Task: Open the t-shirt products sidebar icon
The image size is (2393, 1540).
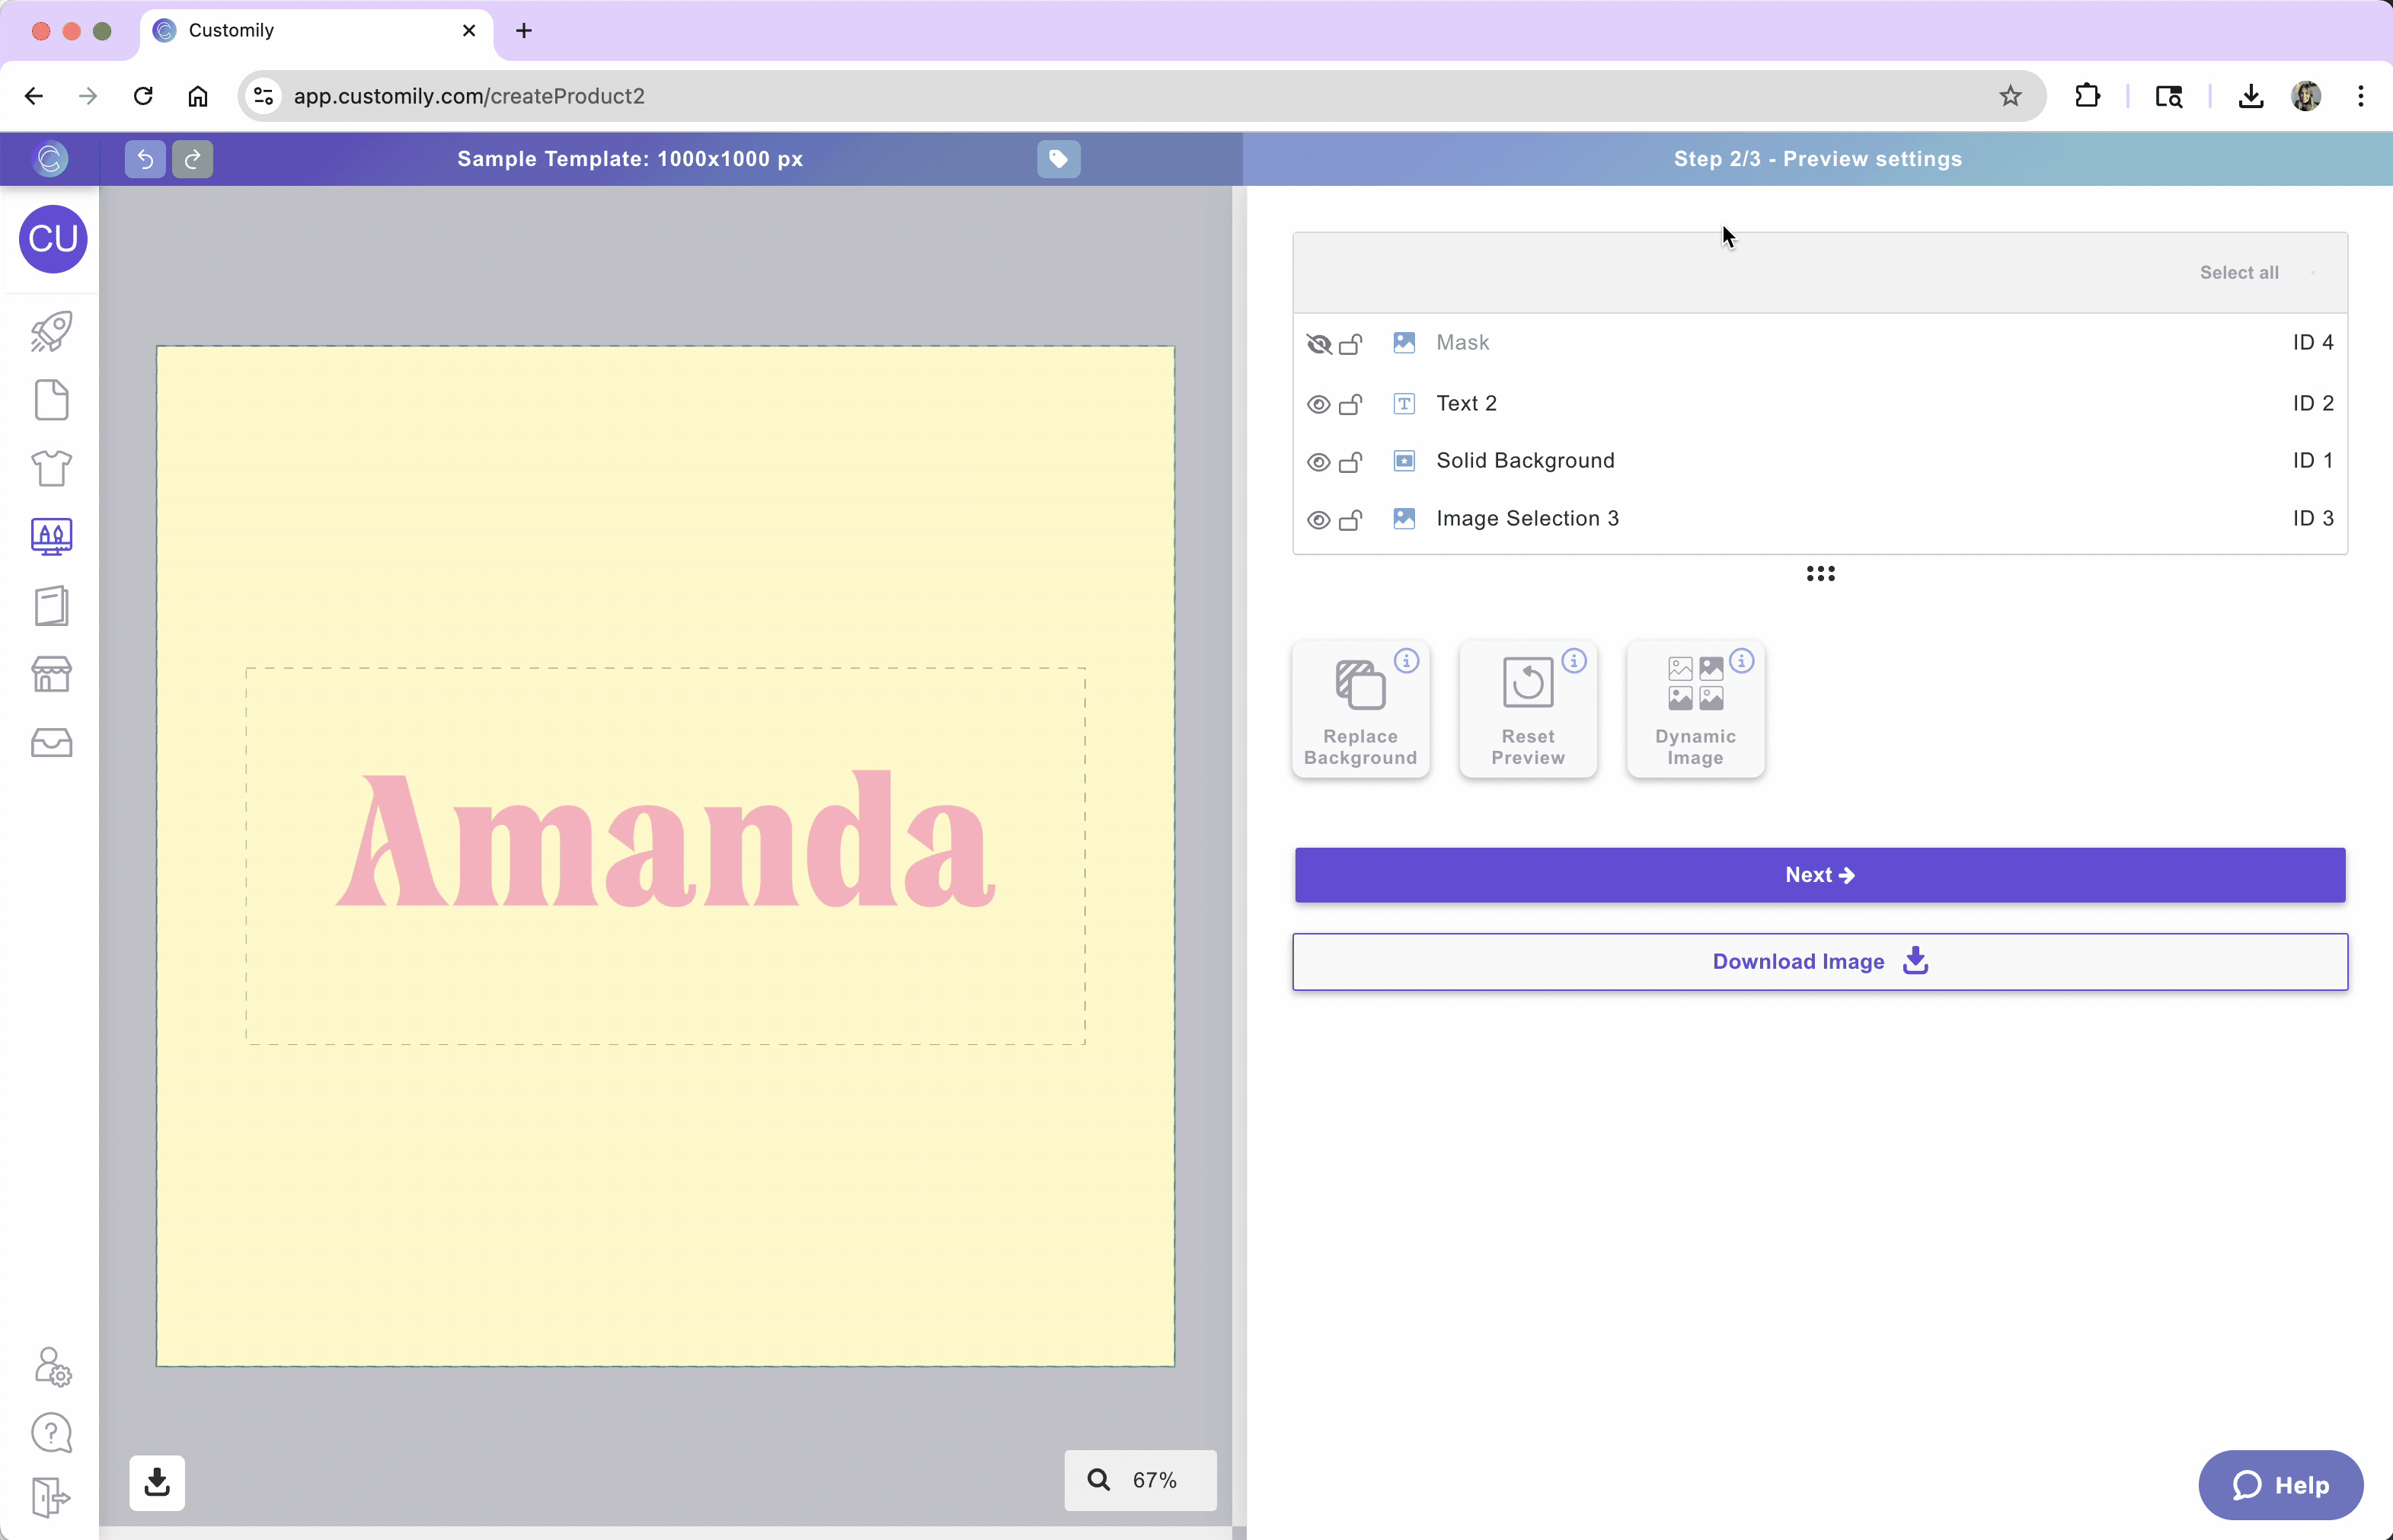Action: pos(52,468)
